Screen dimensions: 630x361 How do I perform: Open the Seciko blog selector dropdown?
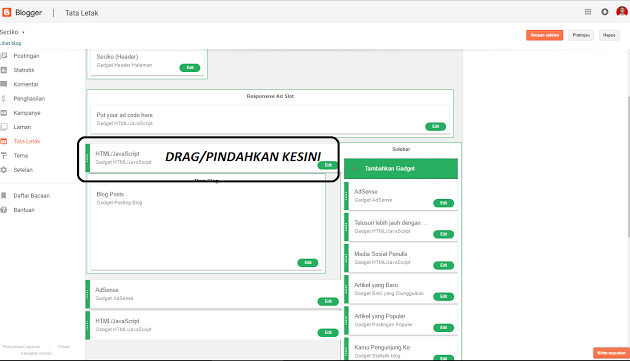[12, 32]
